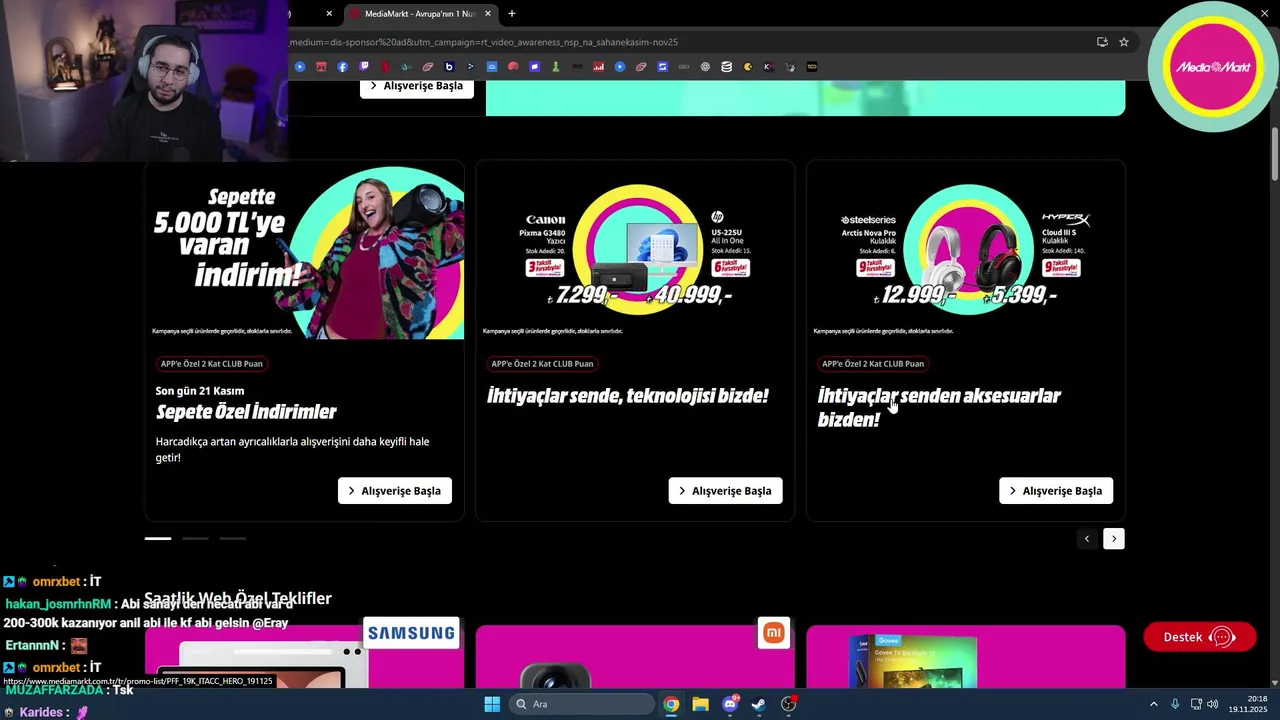Click the bookmark star in address bar

coord(1124,42)
